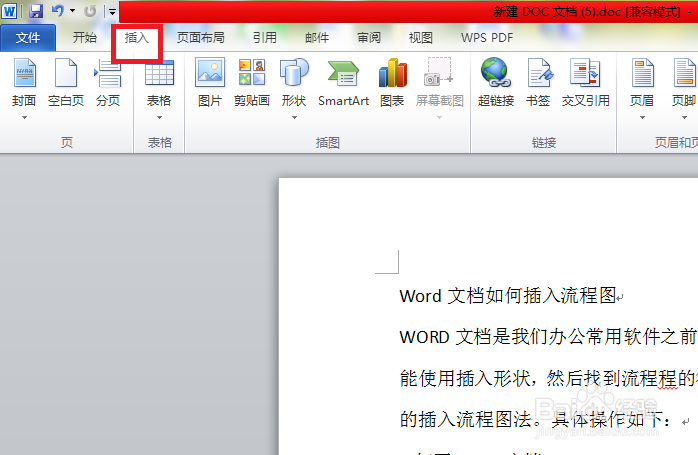Switch to the 开始 tab

[85, 37]
